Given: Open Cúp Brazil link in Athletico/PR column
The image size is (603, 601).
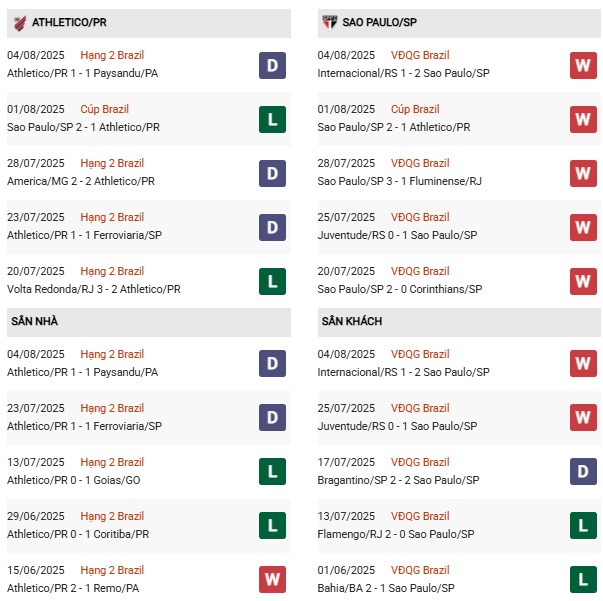Looking at the screenshot, I should (x=108, y=109).
